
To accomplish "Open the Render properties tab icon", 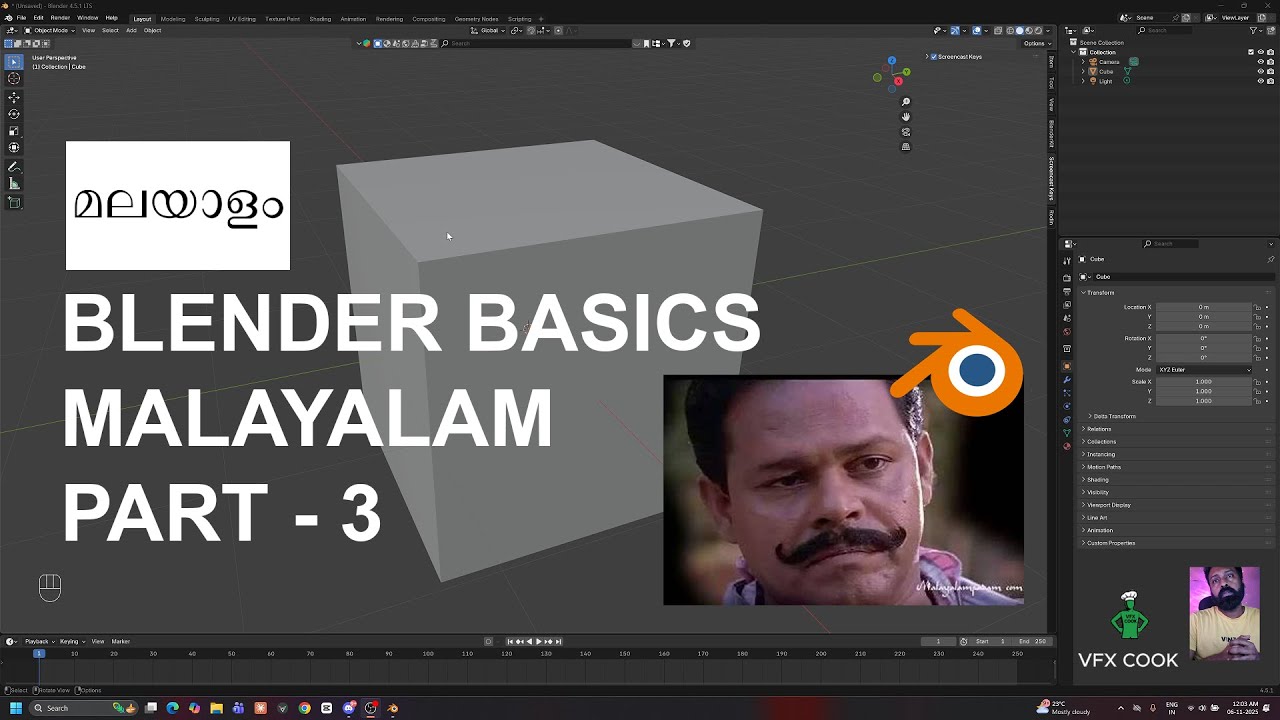I will tap(1067, 278).
